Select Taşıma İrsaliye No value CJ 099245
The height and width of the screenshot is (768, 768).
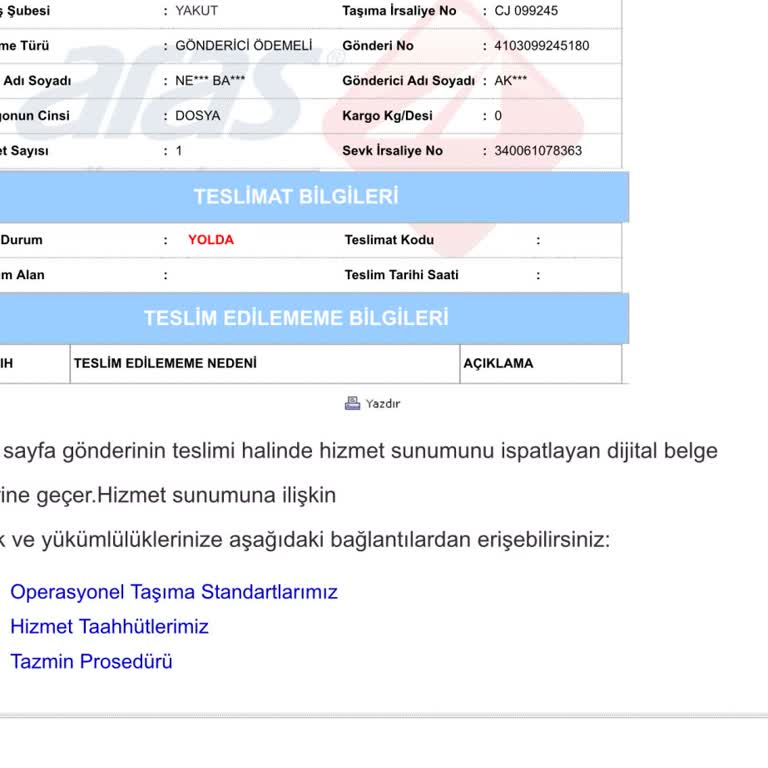click(x=526, y=10)
